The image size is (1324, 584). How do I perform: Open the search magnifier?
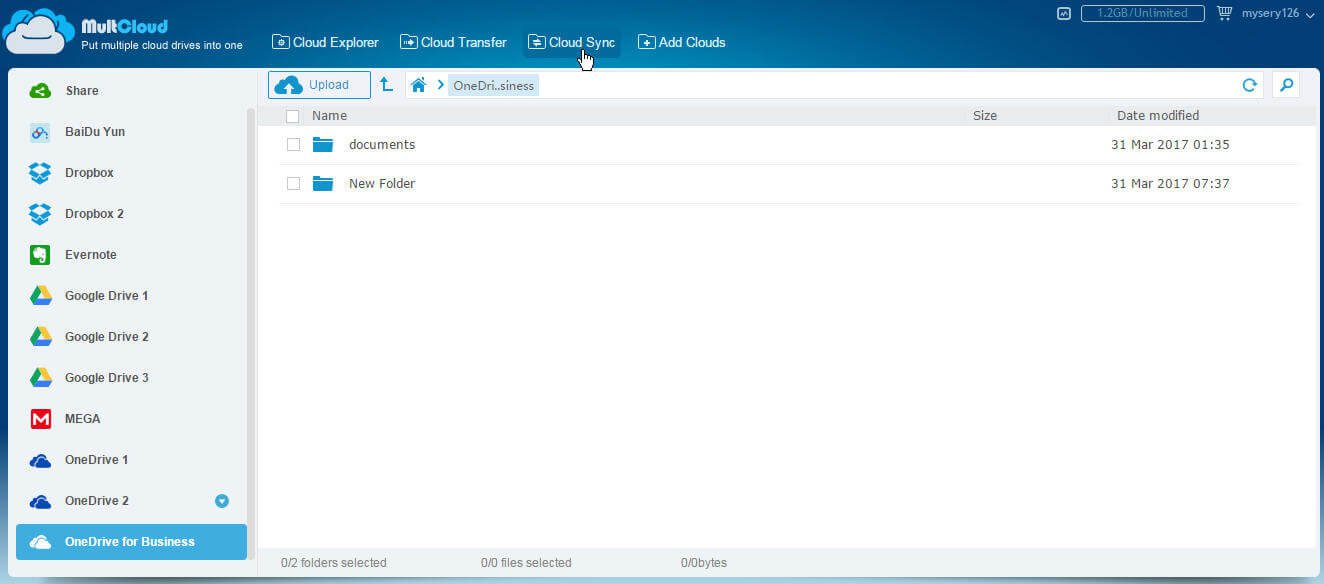pos(1287,85)
